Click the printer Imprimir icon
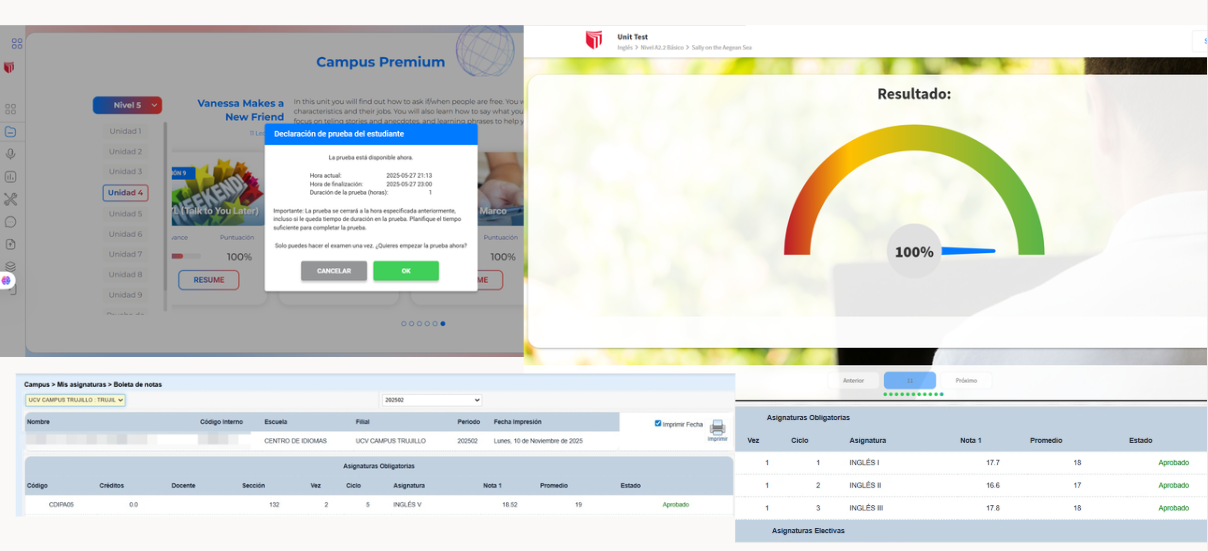Screen dimensions: 1208x551 point(717,429)
